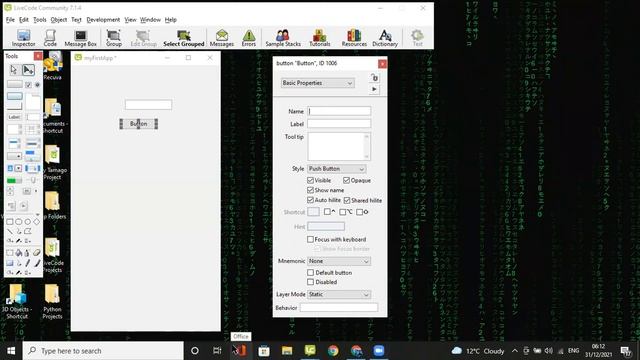Screen dimensions: 640x360
Task: Check the Default button checkbox
Action: (x=310, y=272)
